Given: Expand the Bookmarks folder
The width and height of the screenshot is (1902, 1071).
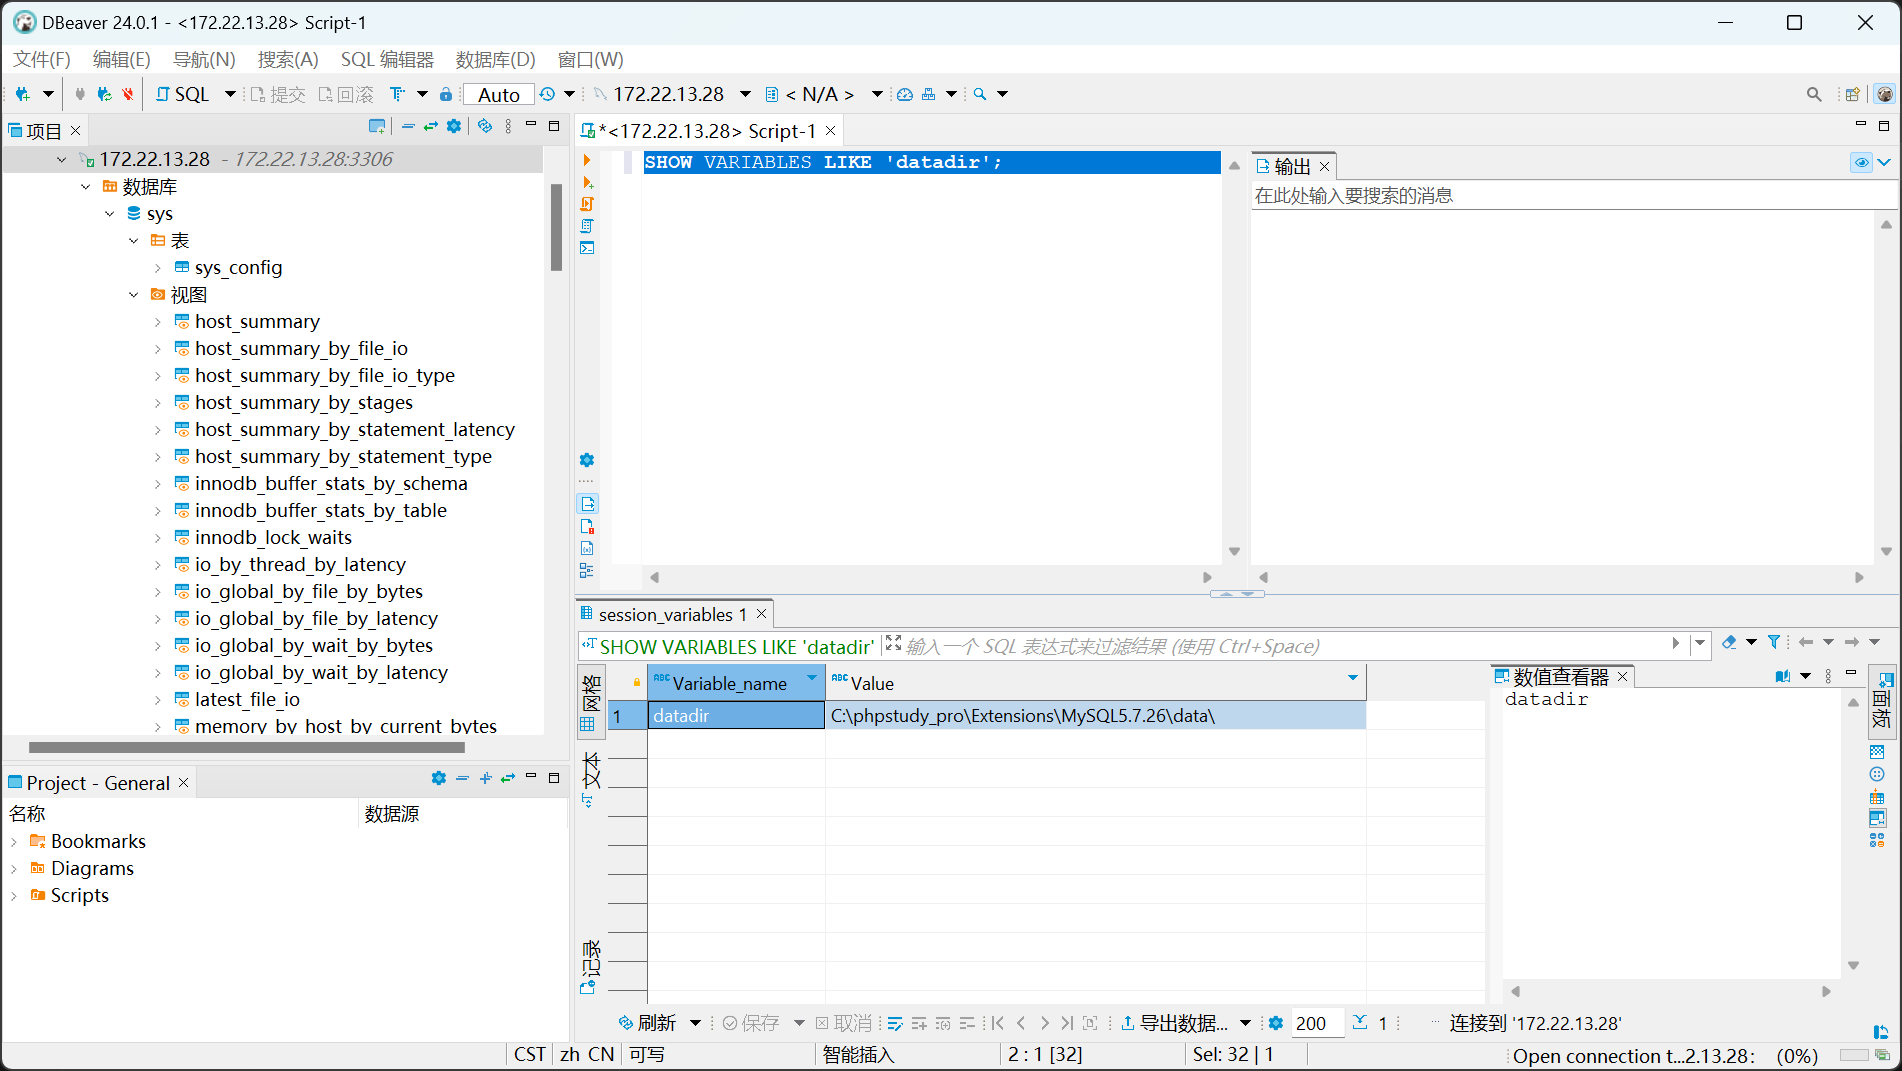Looking at the screenshot, I should tap(14, 841).
